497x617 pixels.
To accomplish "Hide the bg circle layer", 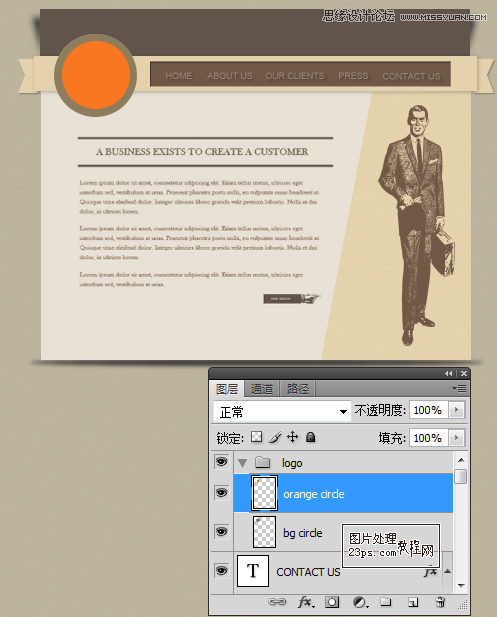I will click(x=222, y=532).
